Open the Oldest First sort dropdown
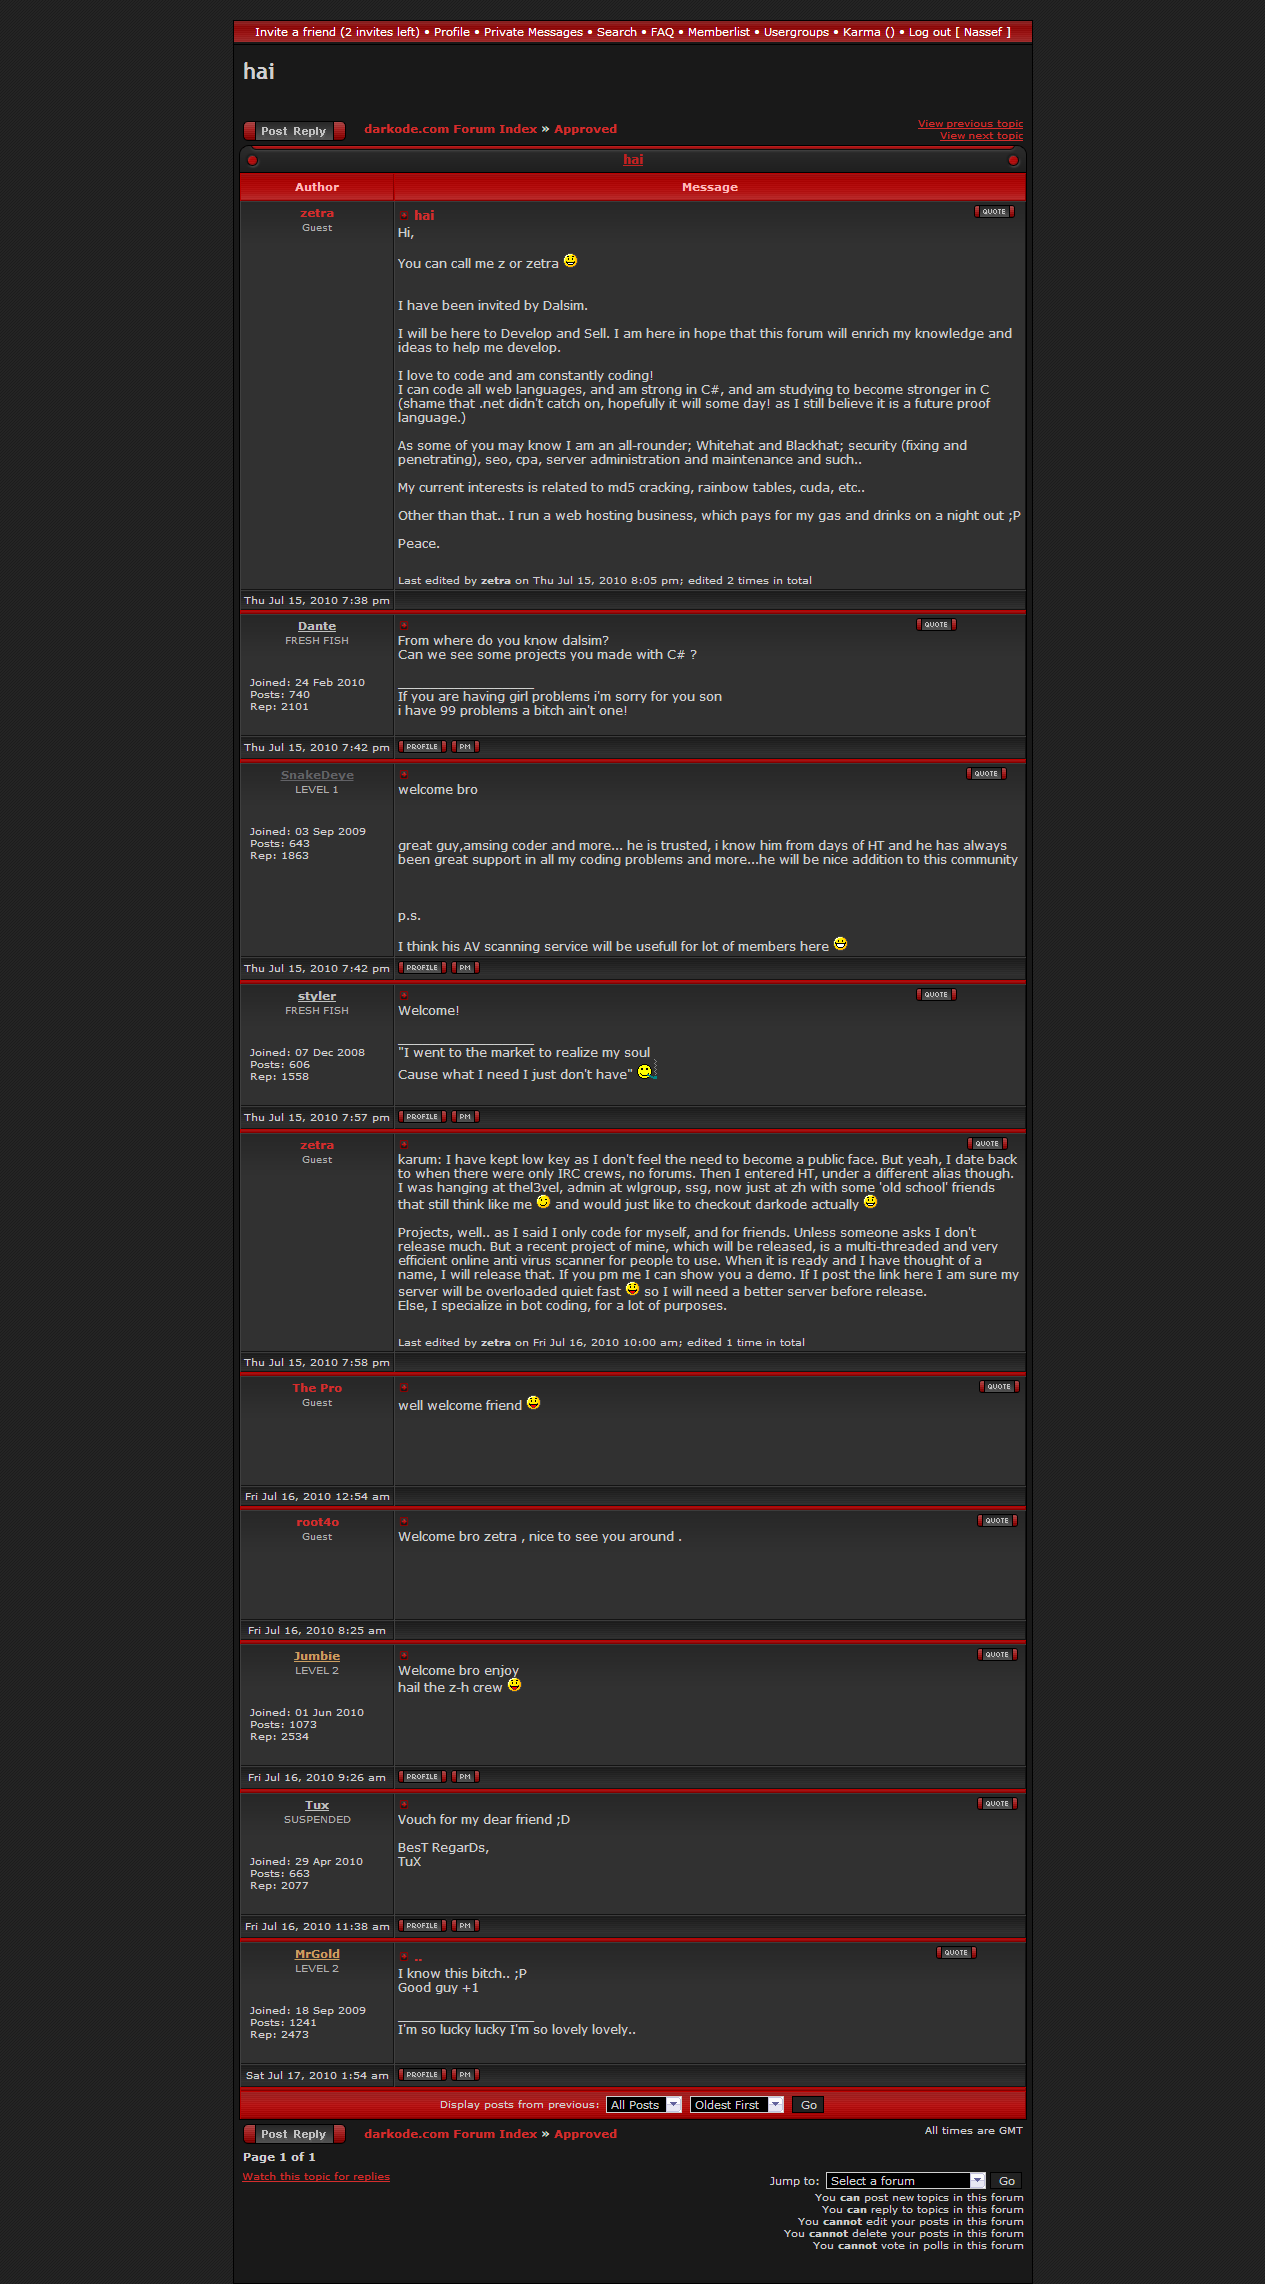Image resolution: width=1265 pixels, height=2284 pixels. pyautogui.click(x=736, y=2105)
